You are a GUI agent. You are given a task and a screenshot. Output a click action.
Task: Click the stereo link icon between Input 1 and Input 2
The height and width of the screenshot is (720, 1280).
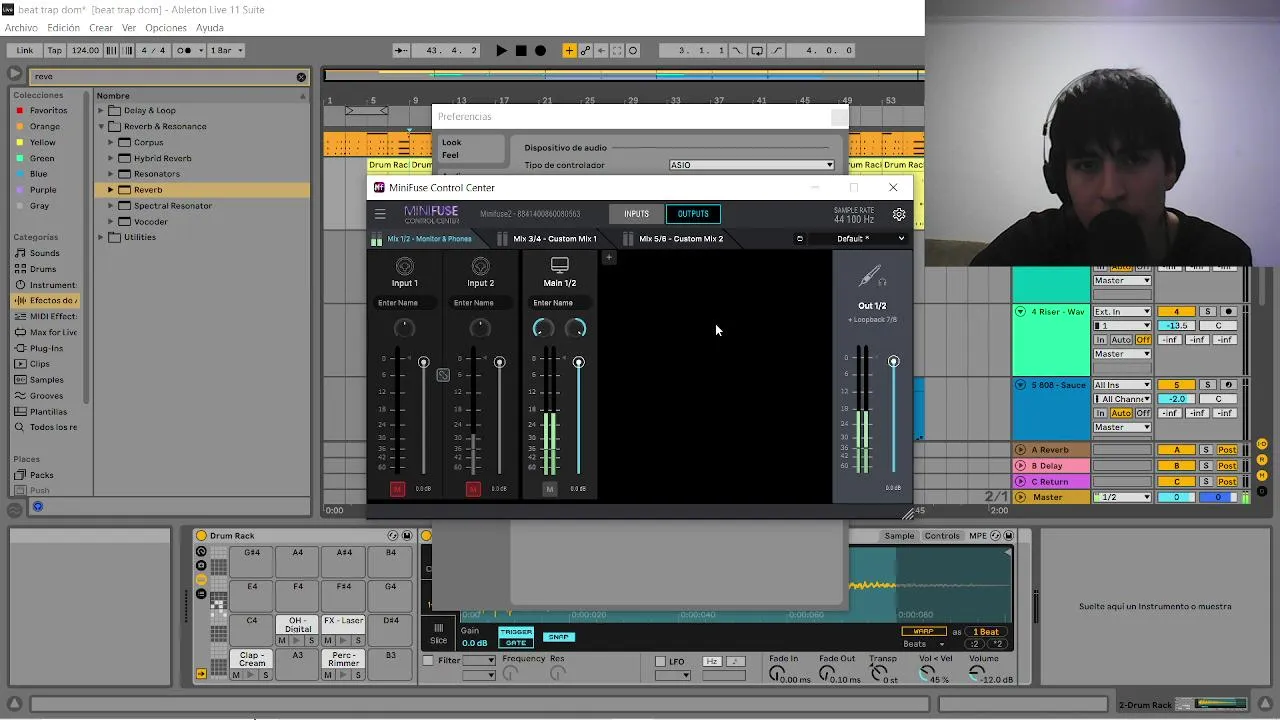(x=443, y=375)
